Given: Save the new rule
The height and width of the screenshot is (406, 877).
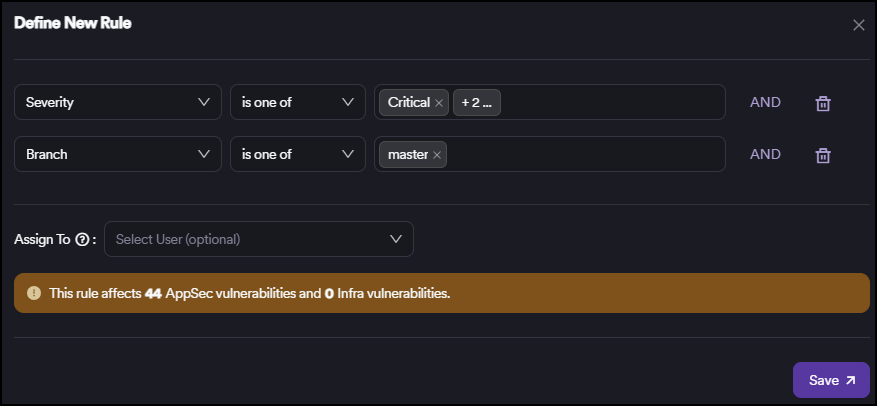Looking at the screenshot, I should pyautogui.click(x=831, y=380).
